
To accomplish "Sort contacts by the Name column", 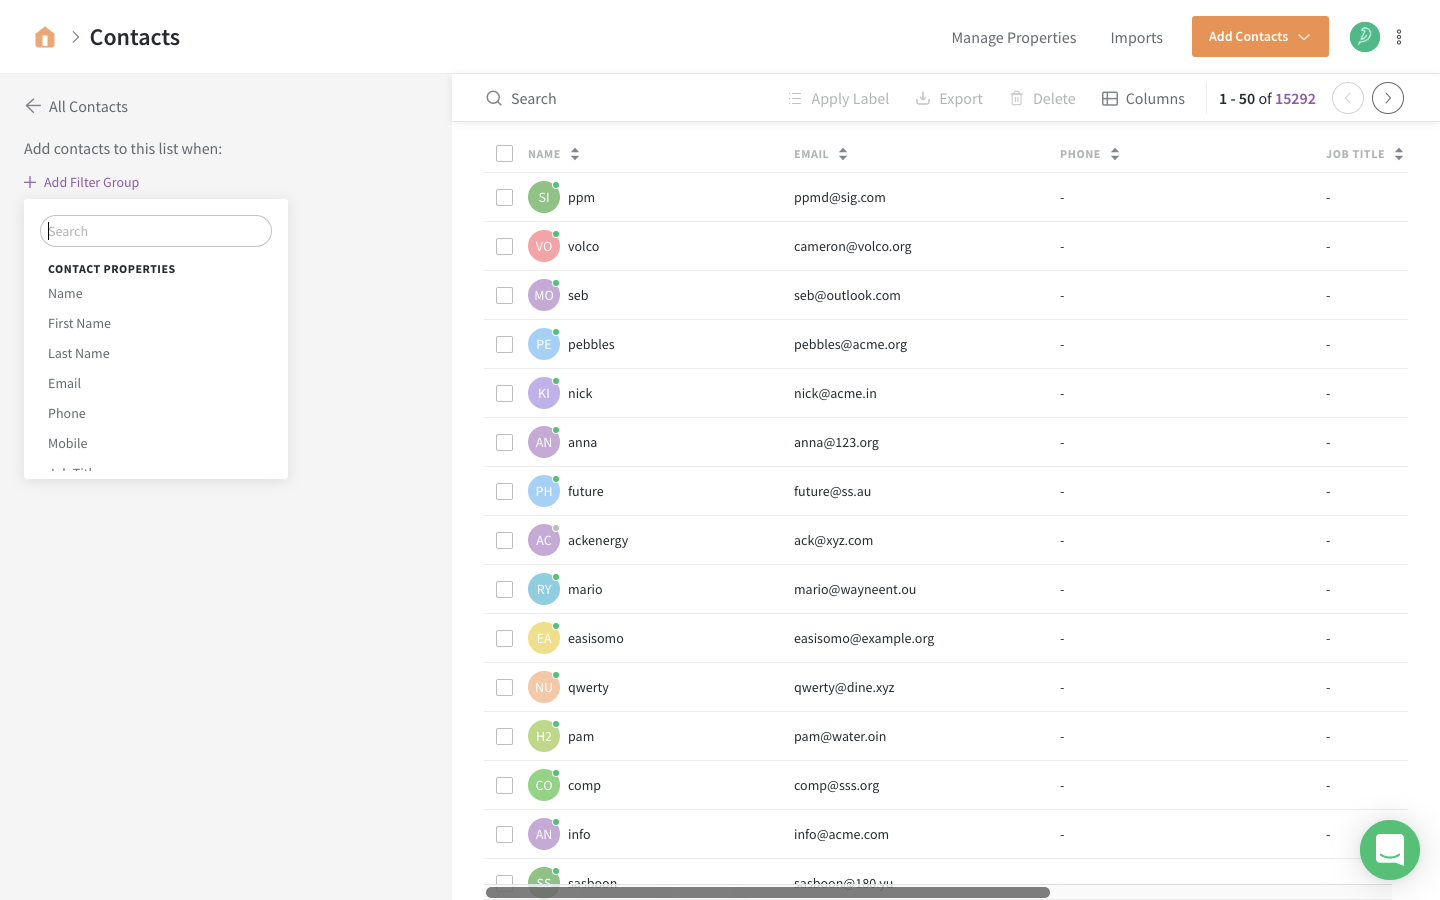I will 575,153.
